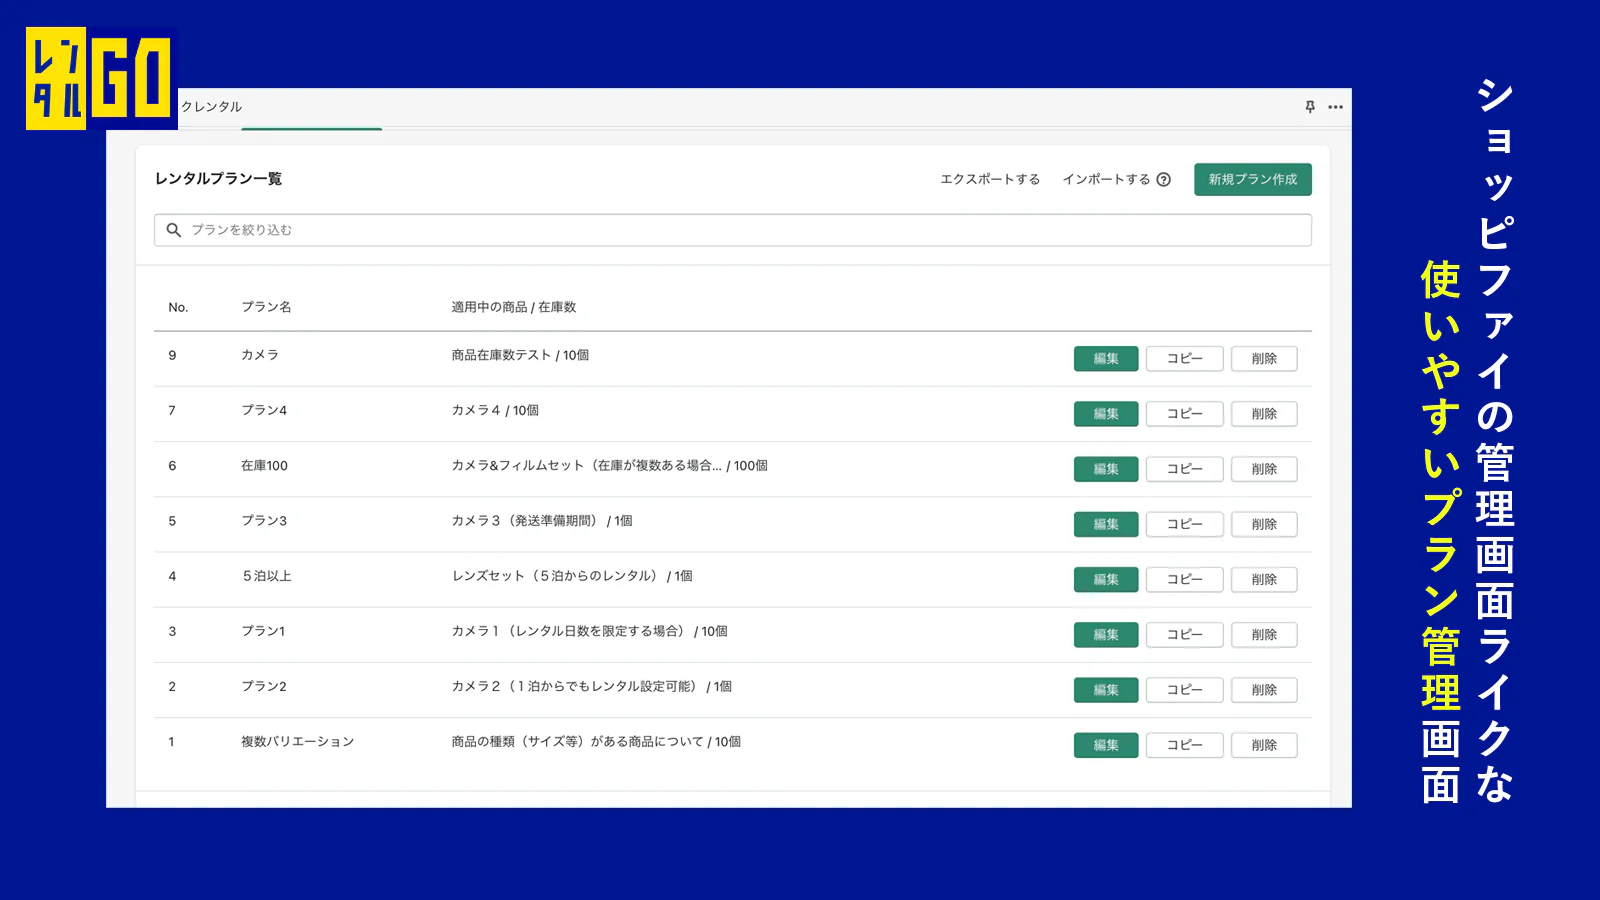
Task: Copy the 5泊以上 plan
Action: click(1184, 580)
